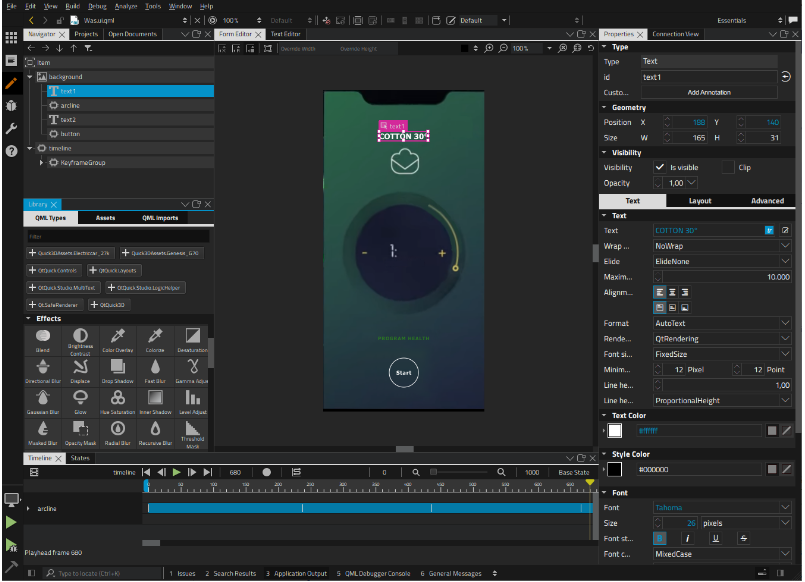Viewport: 805px width, 582px height.
Task: Switch to the States tab
Action: (80, 458)
